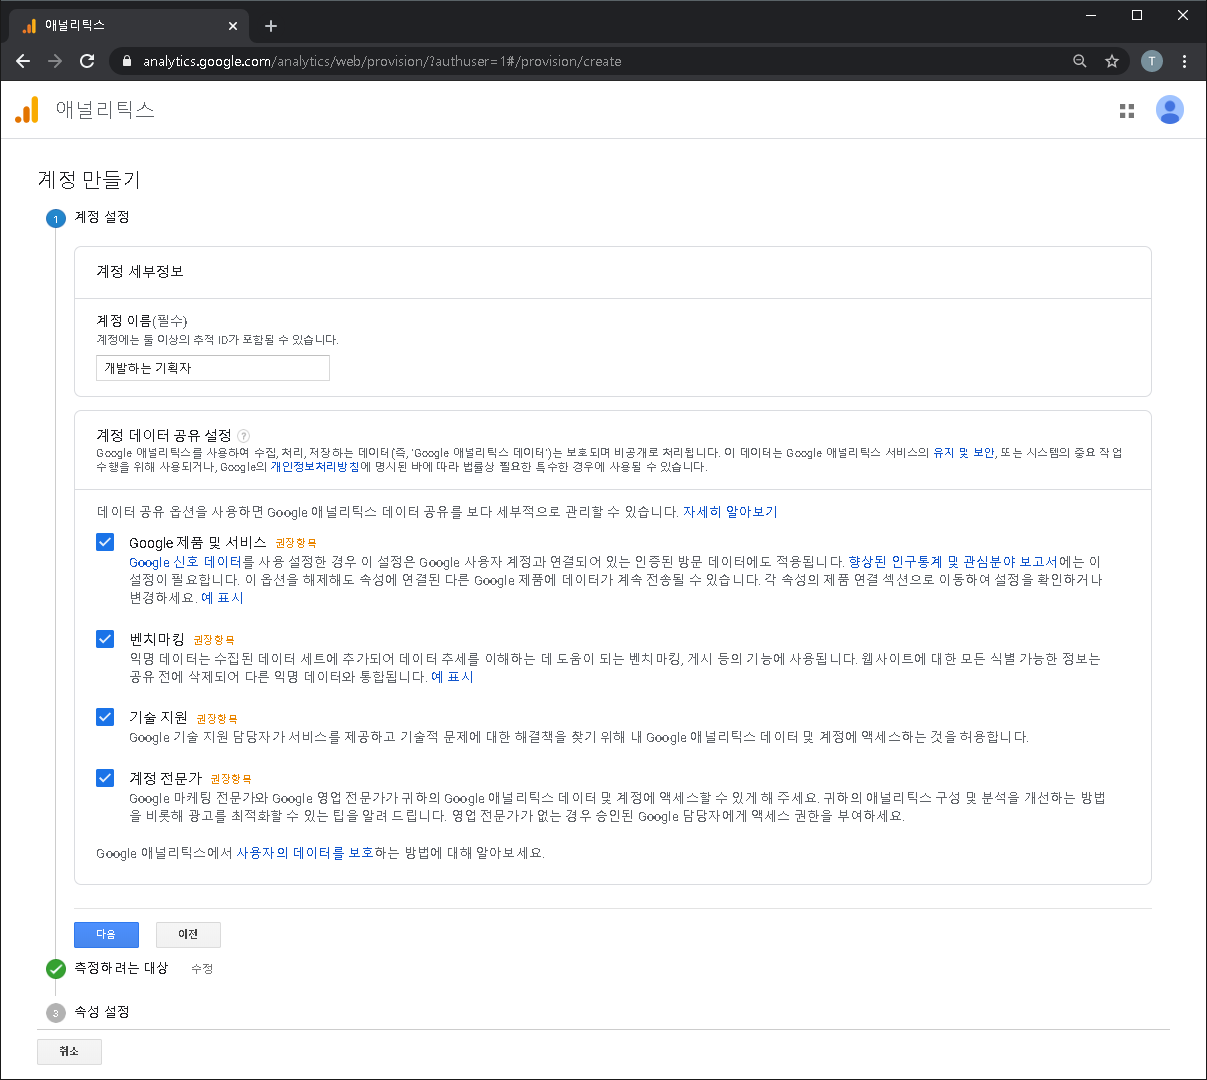Viewport: 1207px width, 1080px height.
Task: Open the Google 신호 데이터 link
Action: tap(185, 562)
